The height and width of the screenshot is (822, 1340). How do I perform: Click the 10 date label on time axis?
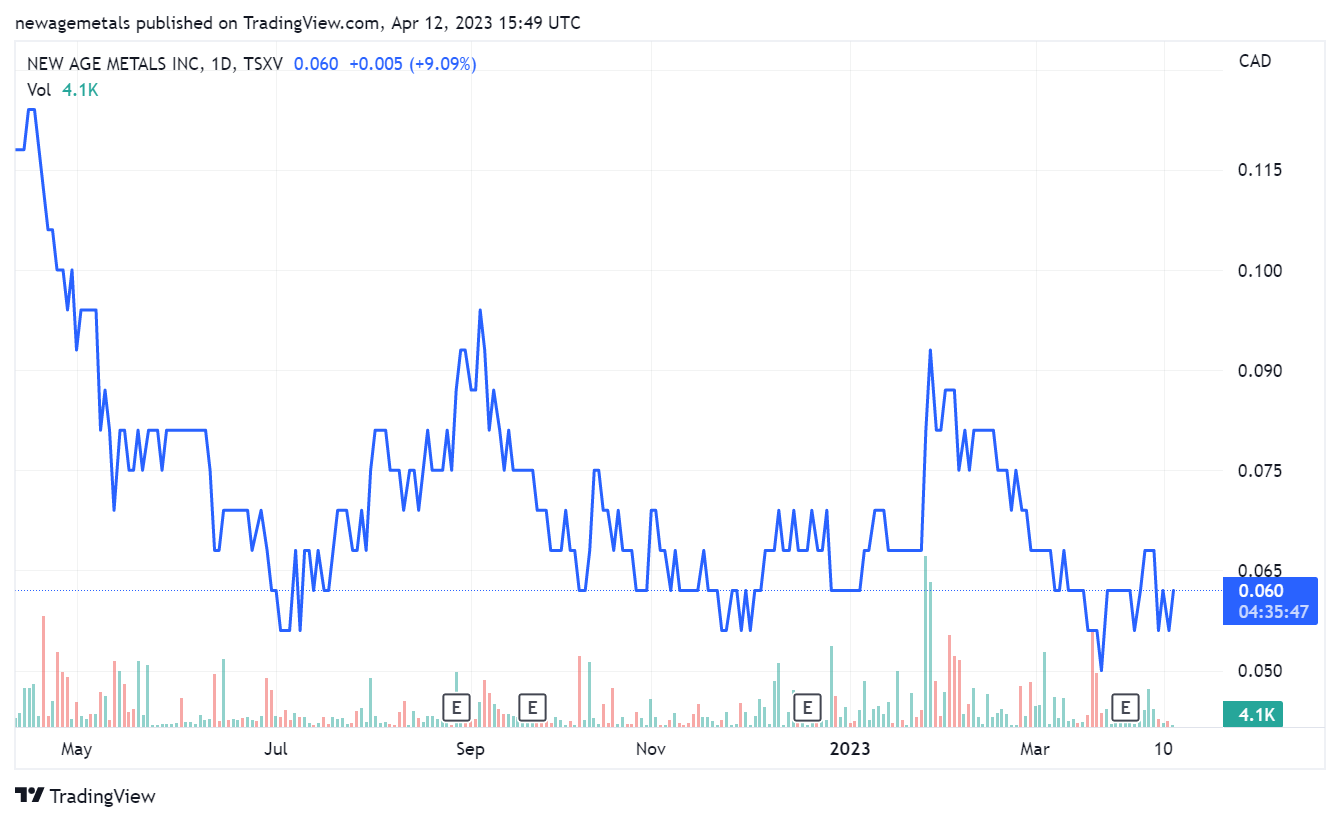[1163, 748]
